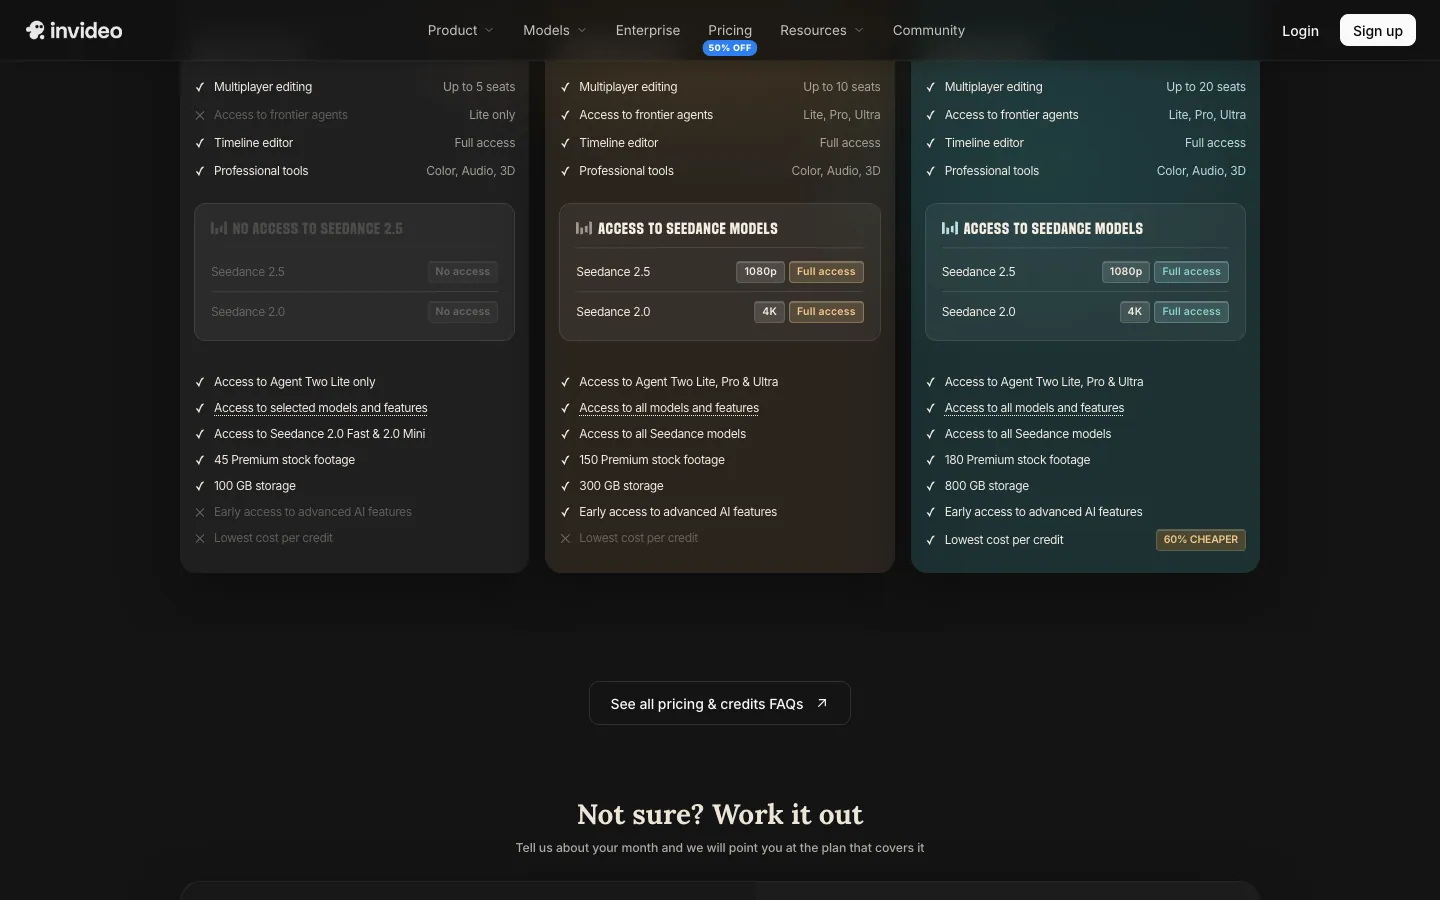
Task: Click the checkmark beside "100 GB storage"
Action: (200, 486)
